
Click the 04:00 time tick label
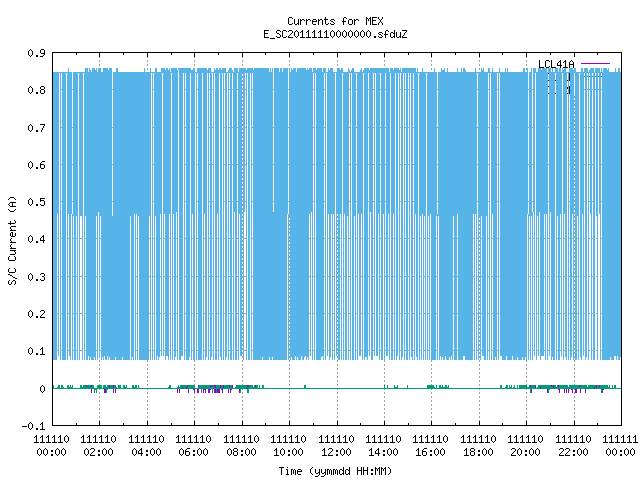[146, 452]
